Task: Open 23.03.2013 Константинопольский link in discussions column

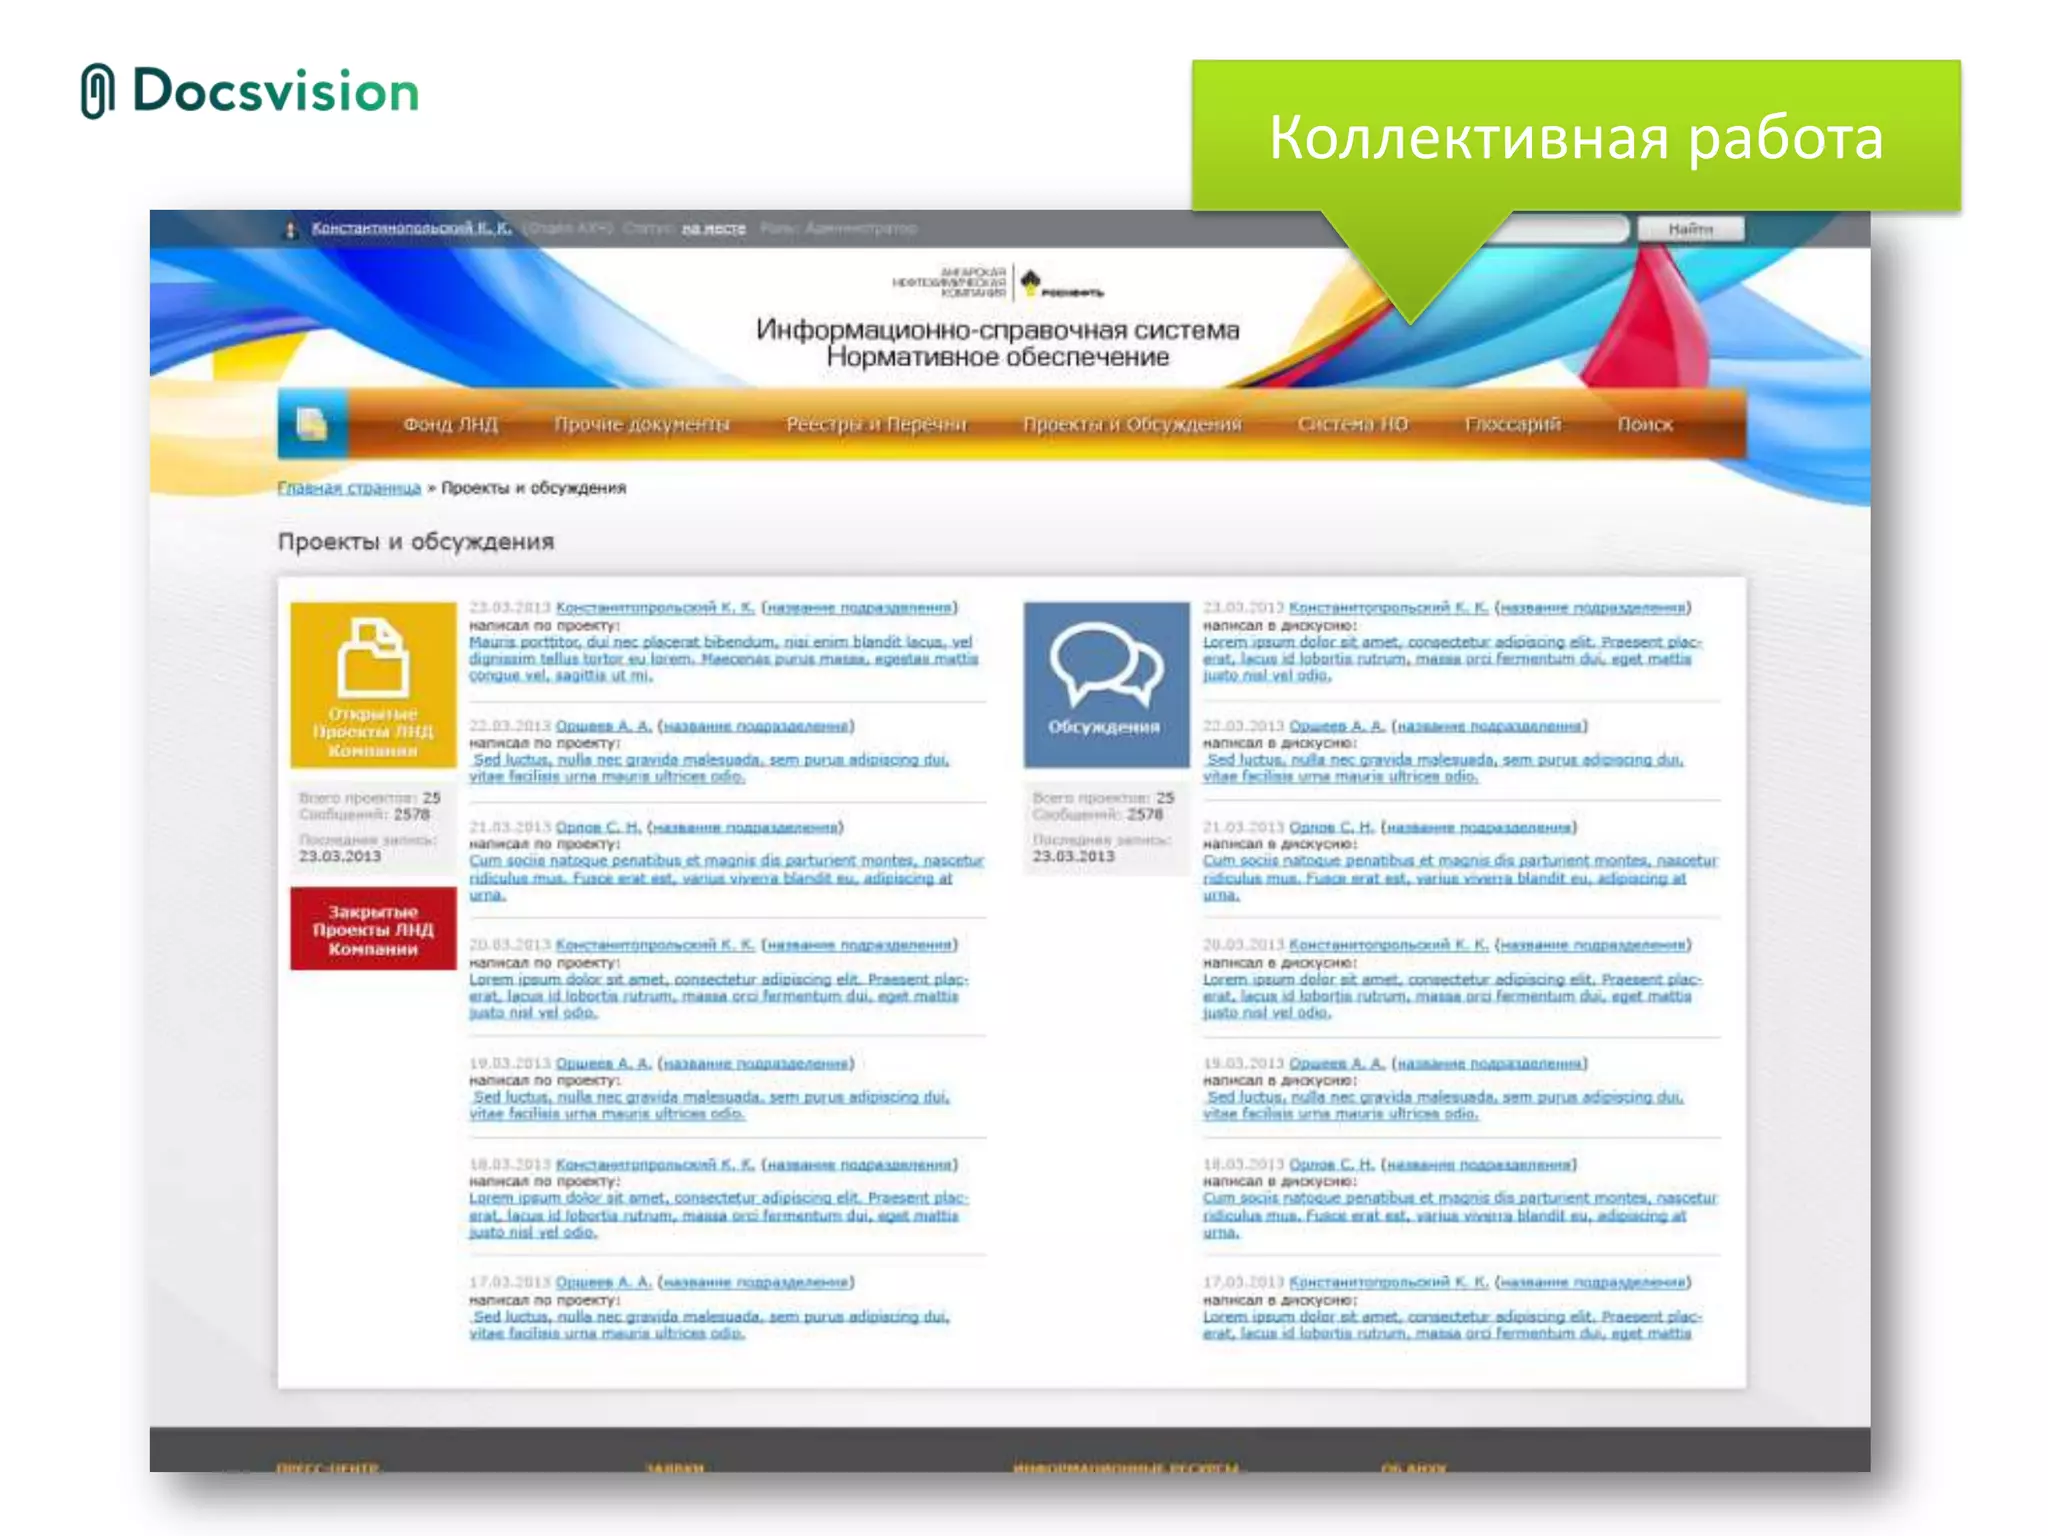Action: [x=1388, y=607]
